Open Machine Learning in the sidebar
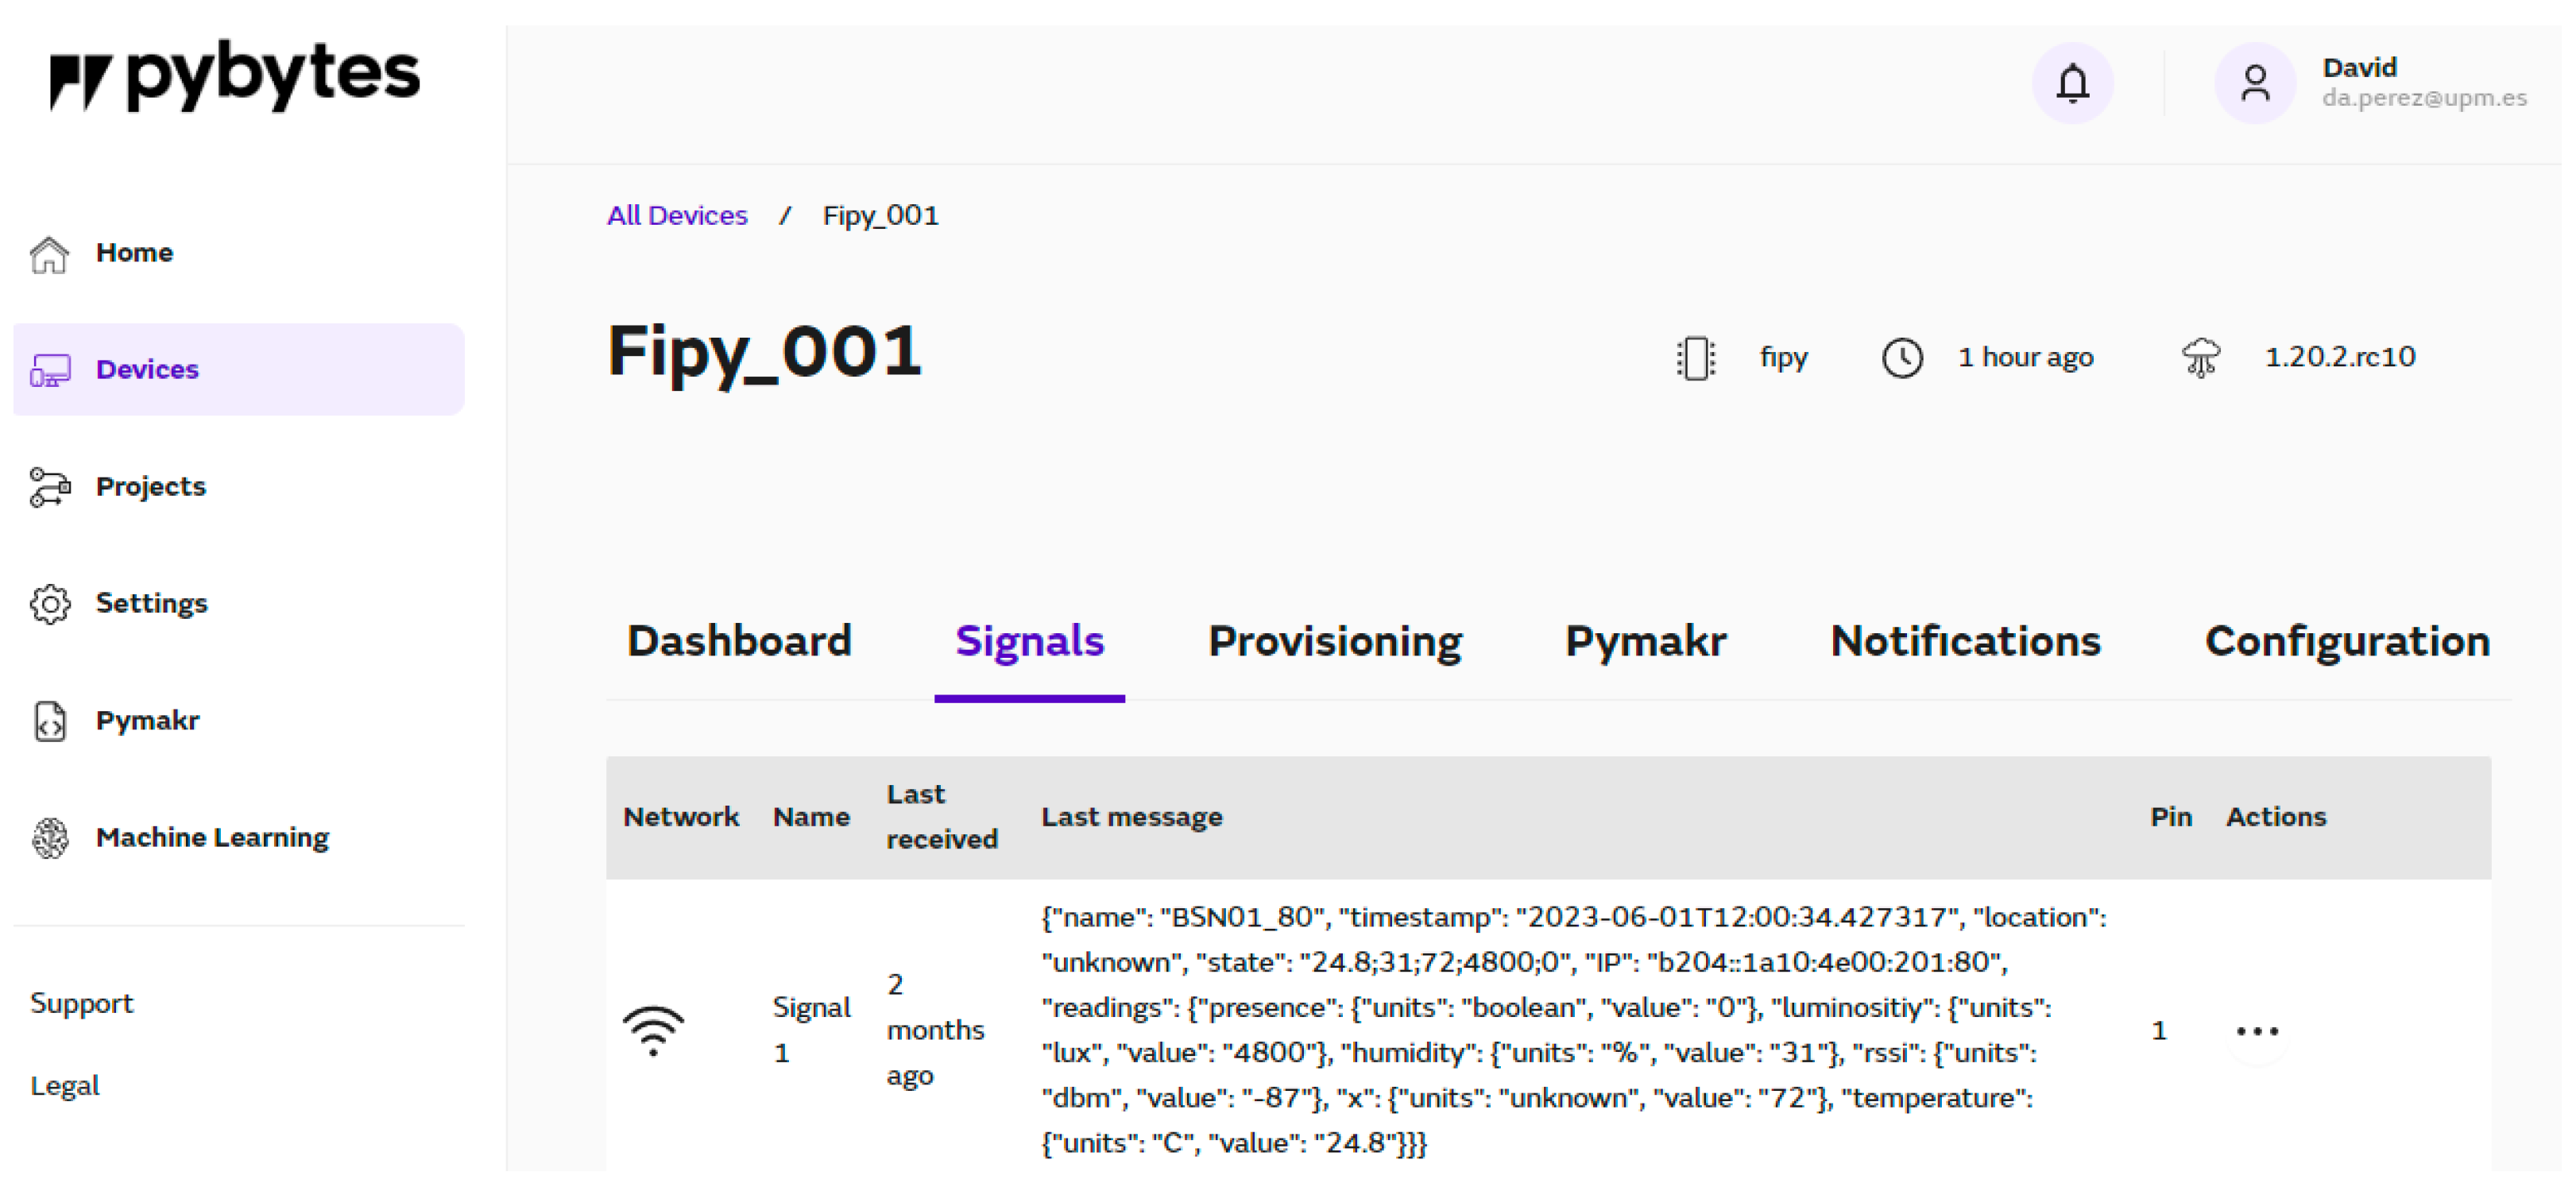 (x=238, y=838)
